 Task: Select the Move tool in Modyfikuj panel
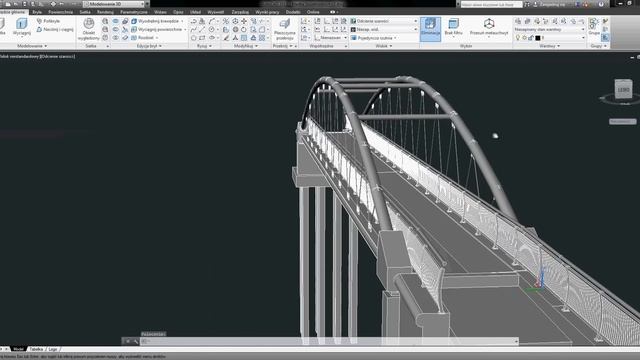244,21
